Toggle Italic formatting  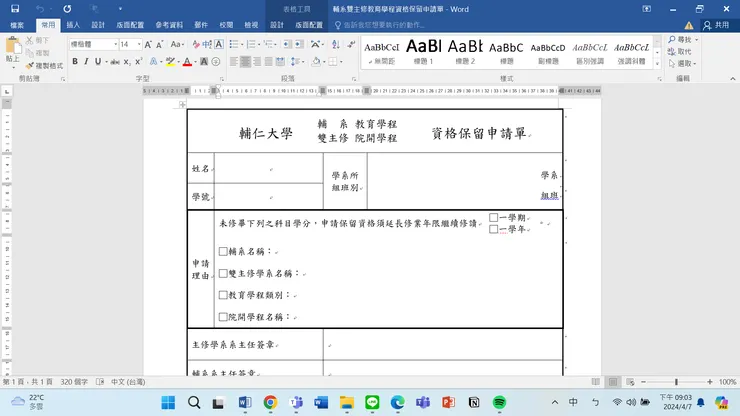click(x=86, y=61)
